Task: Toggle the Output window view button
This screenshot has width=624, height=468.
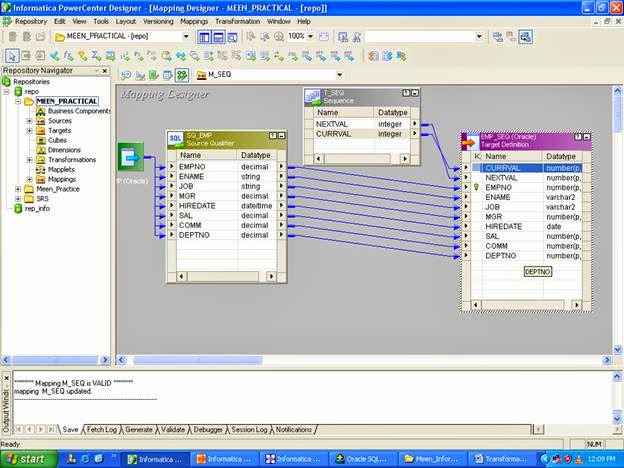Action: click(218, 37)
